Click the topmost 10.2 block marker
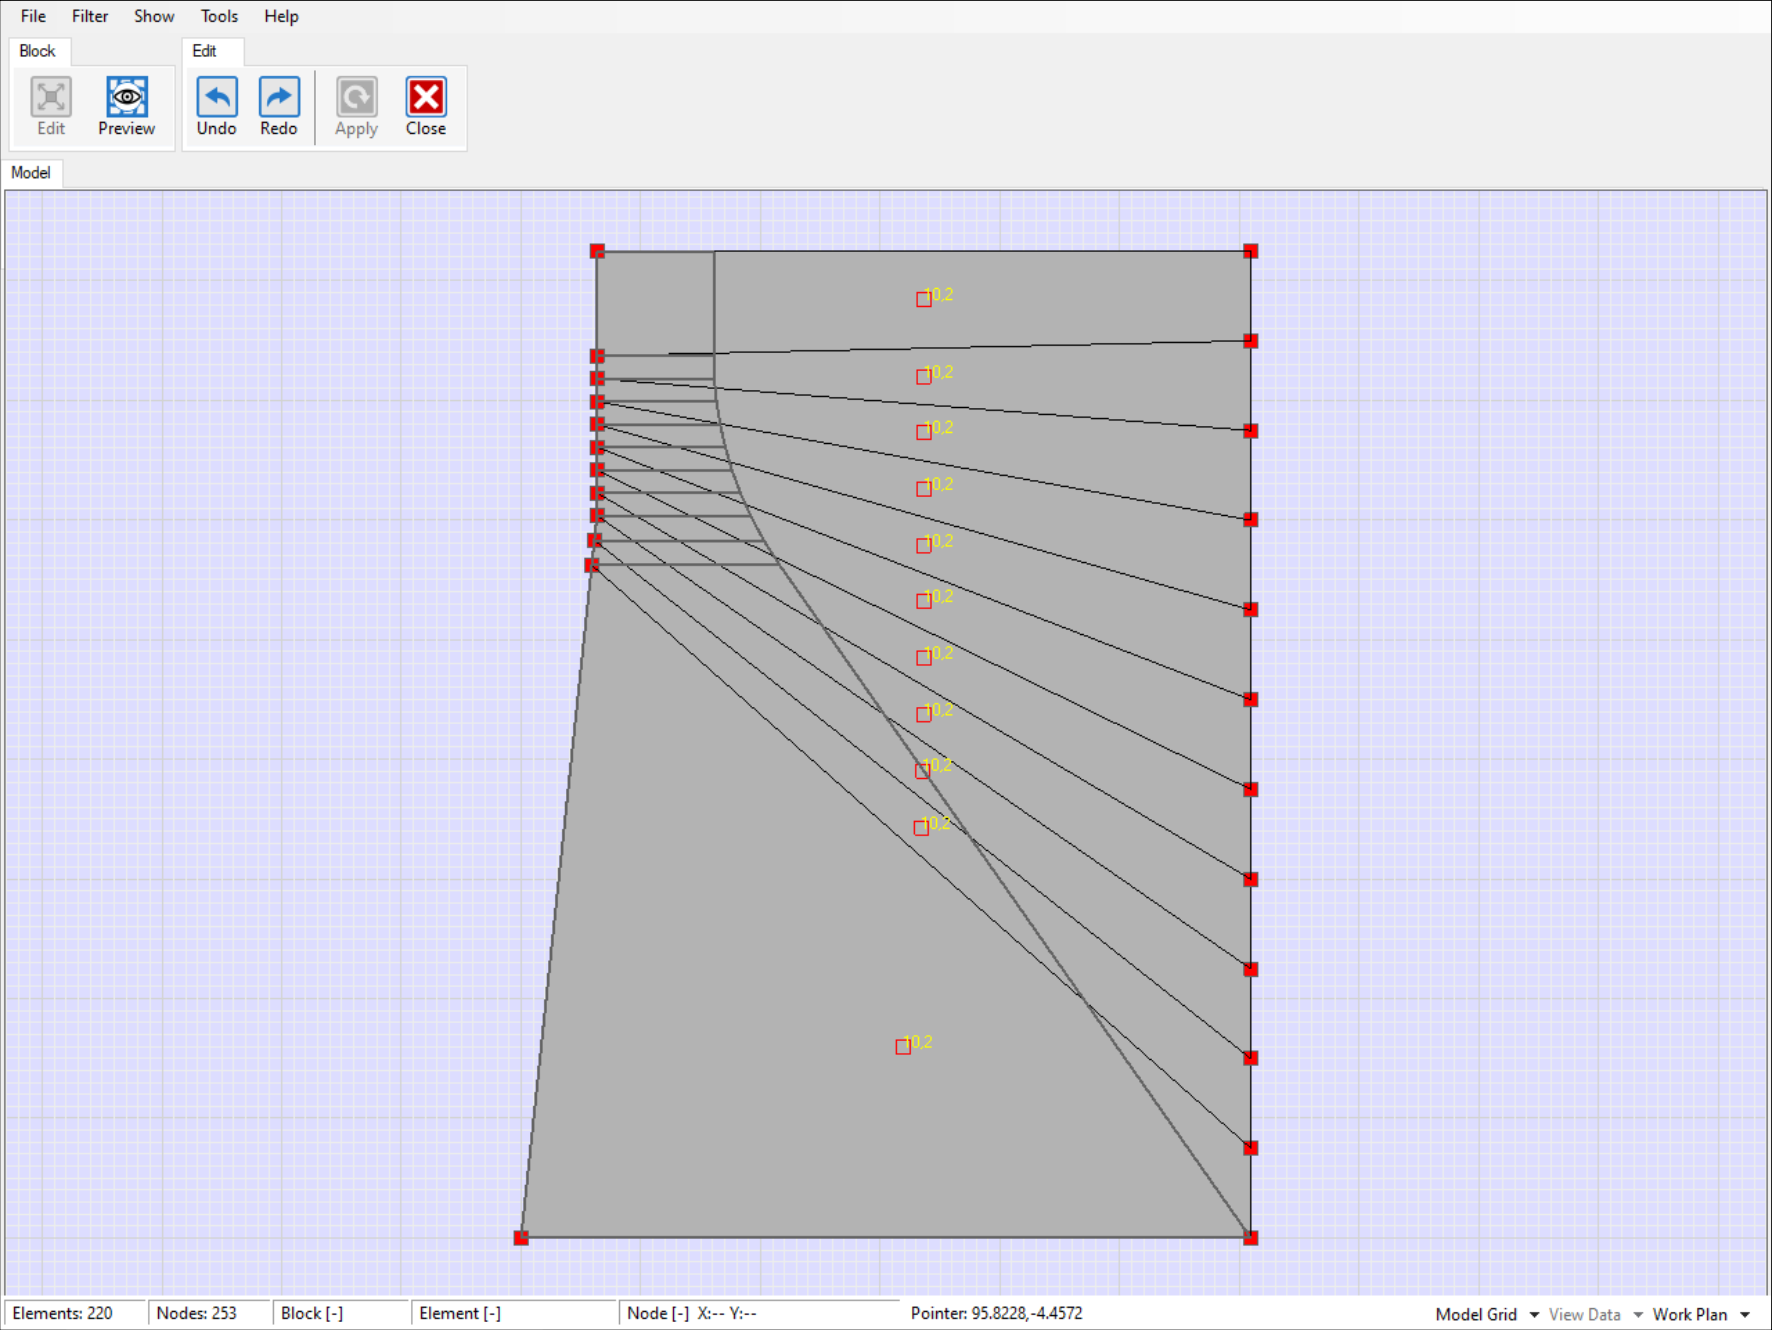This screenshot has height=1330, width=1772. coord(924,299)
